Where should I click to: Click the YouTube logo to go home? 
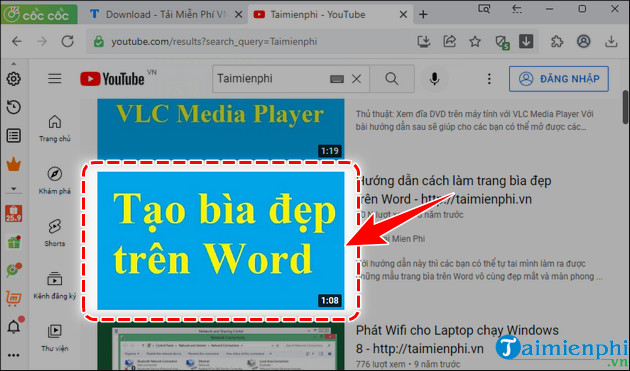[112, 79]
